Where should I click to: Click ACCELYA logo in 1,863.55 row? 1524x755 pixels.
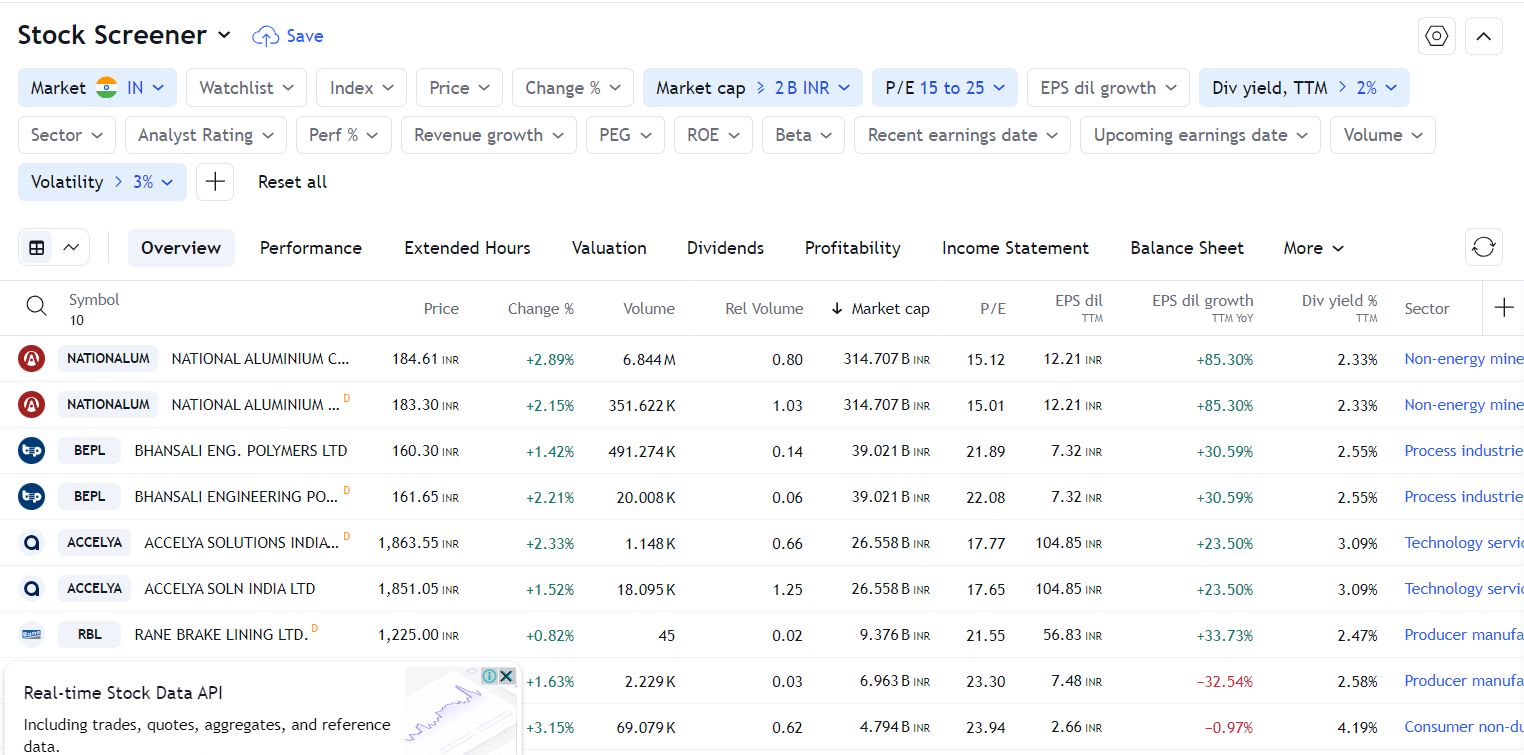pos(32,543)
